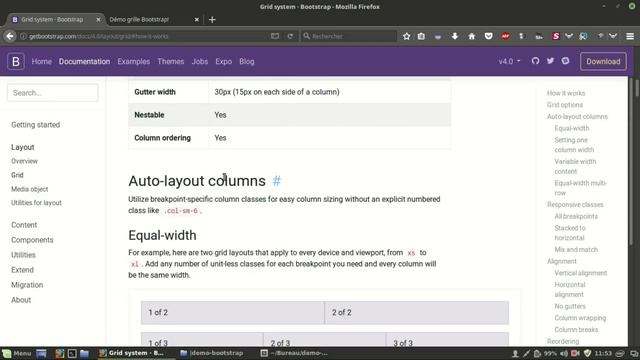Click the Rechercher search box

point(349,36)
